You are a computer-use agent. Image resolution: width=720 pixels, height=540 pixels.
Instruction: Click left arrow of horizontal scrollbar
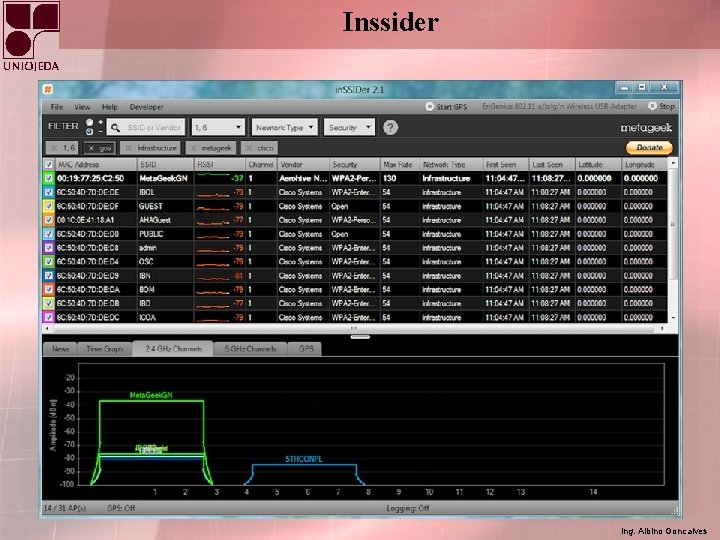point(47,328)
